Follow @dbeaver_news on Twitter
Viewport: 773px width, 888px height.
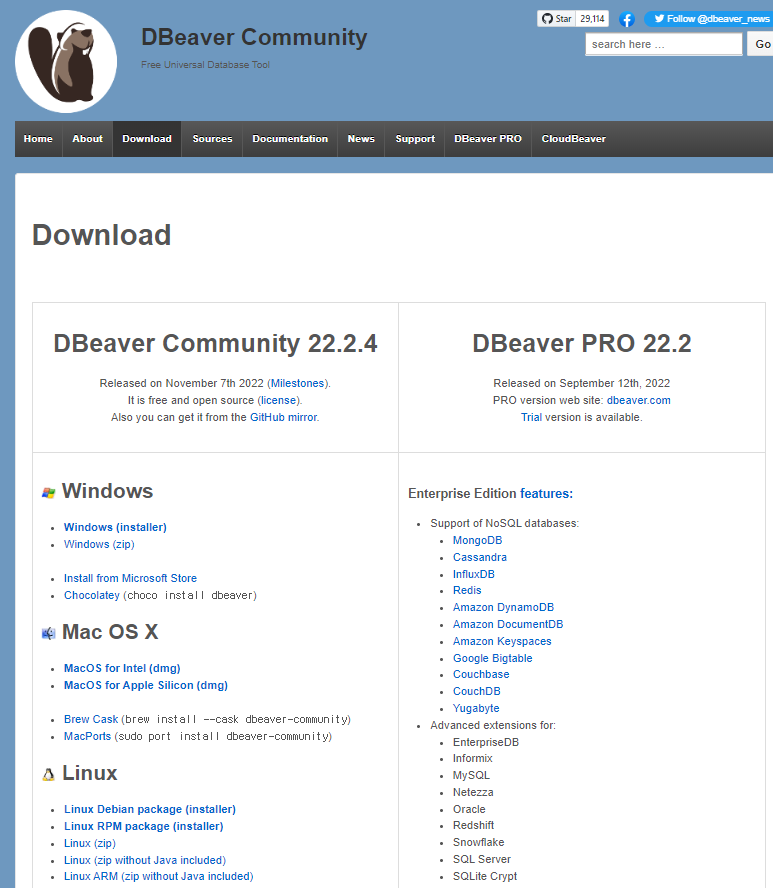pos(709,19)
